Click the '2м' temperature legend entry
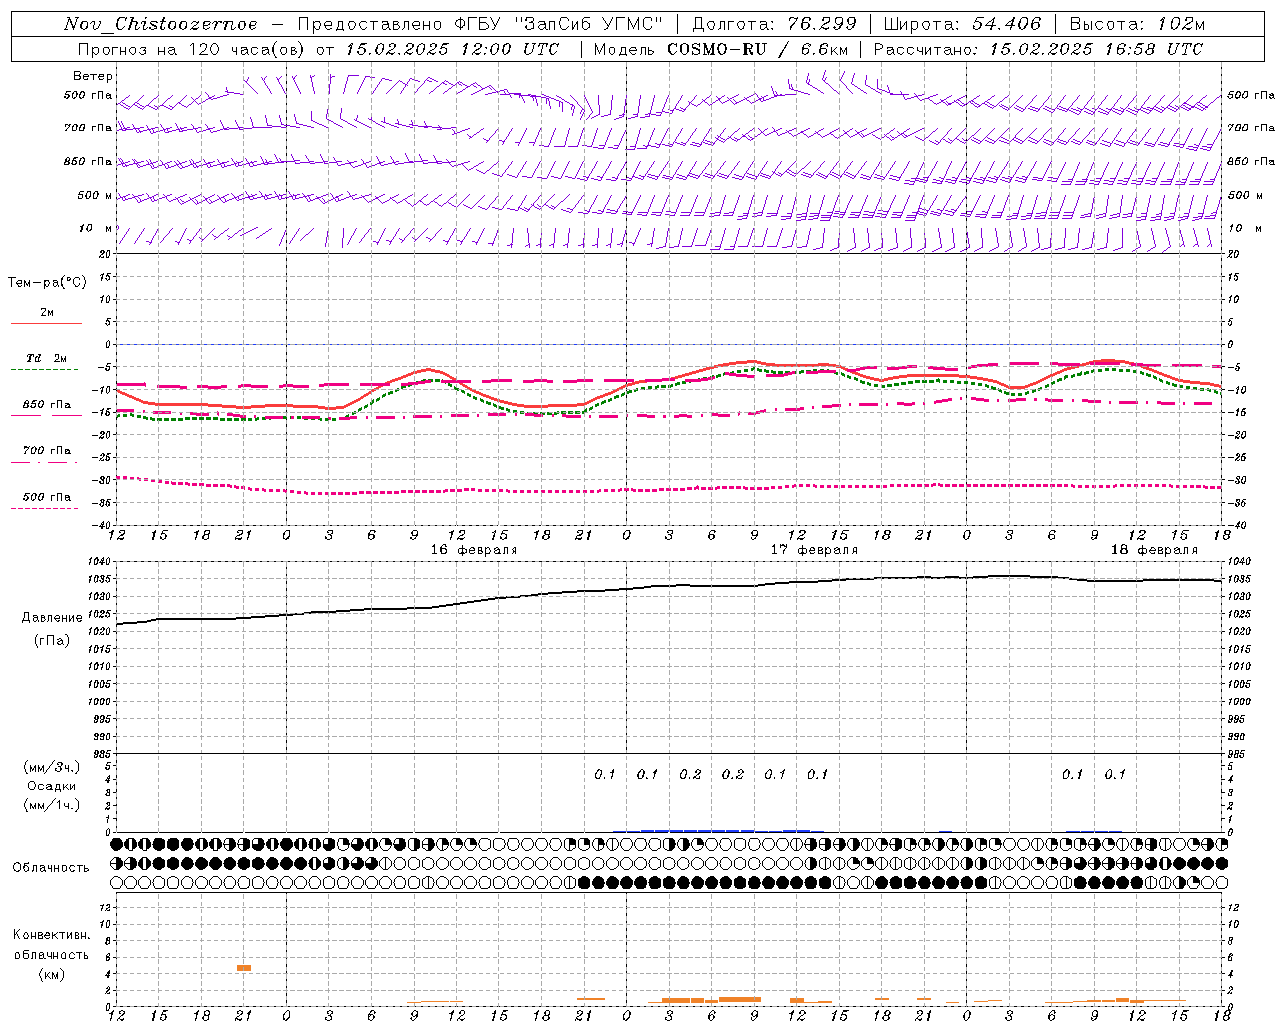 (47, 313)
